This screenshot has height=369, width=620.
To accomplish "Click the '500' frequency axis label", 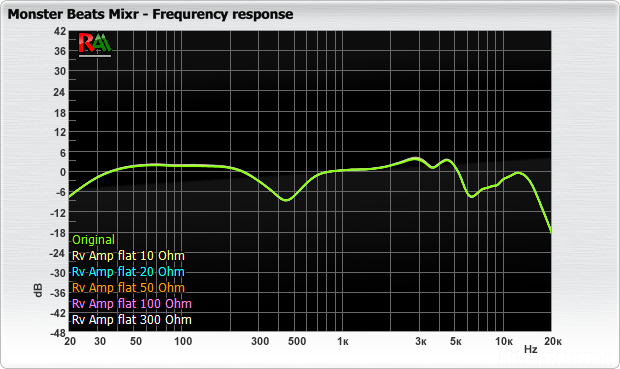I will coord(297,341).
